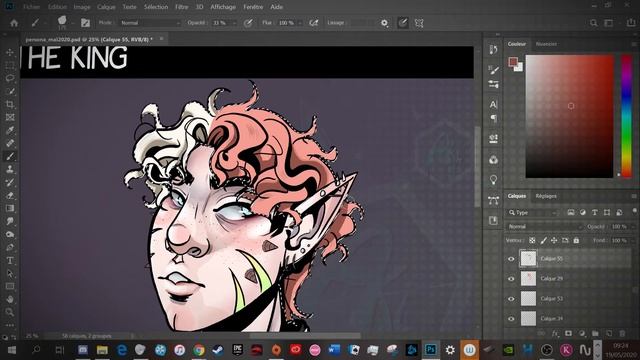This screenshot has width=640, height=360.
Task: Toggle lock all padlock icon
Action: point(576,240)
